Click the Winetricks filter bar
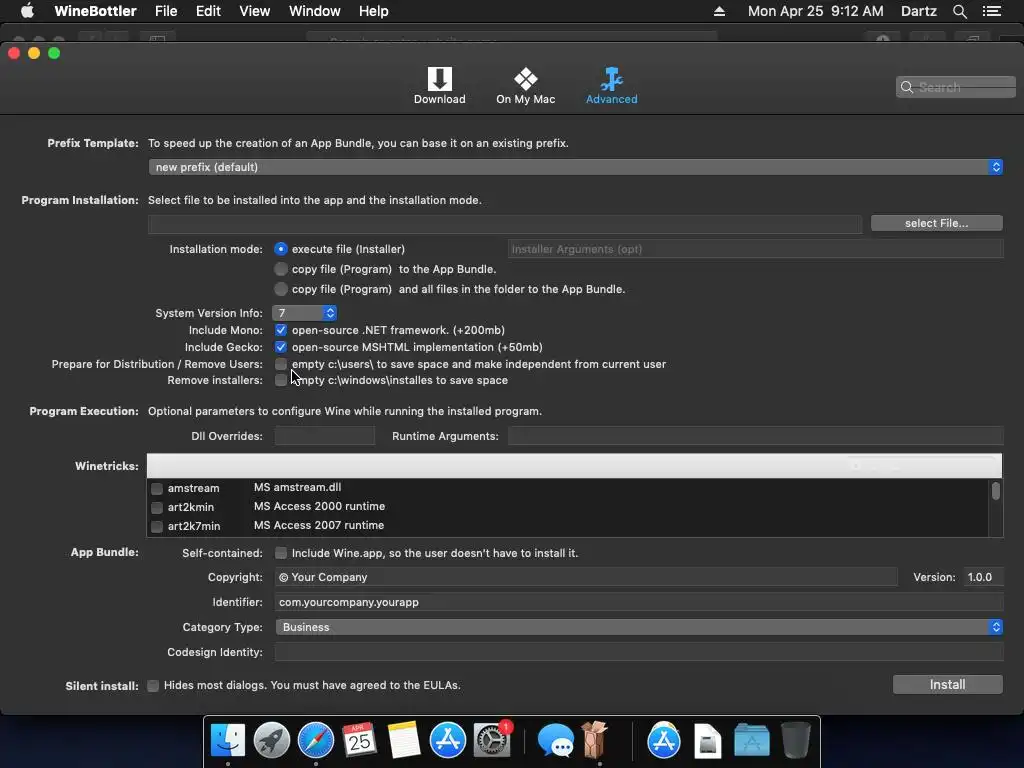 tap(574, 466)
